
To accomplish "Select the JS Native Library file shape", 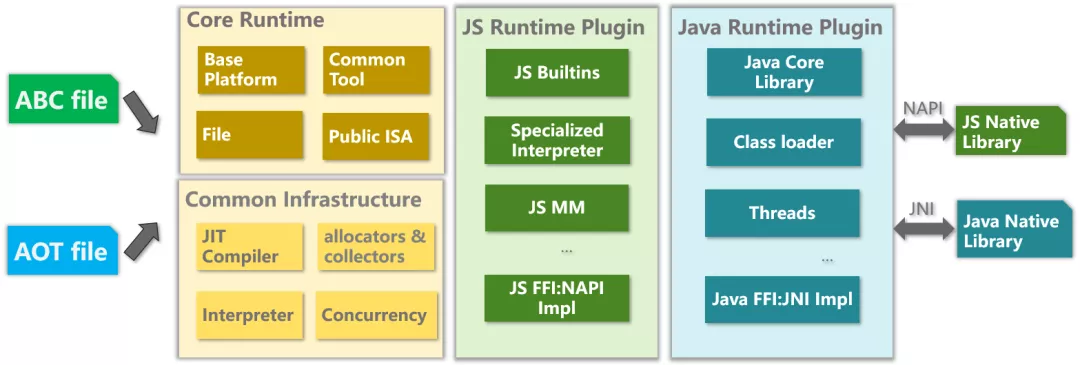I will coord(1011,131).
